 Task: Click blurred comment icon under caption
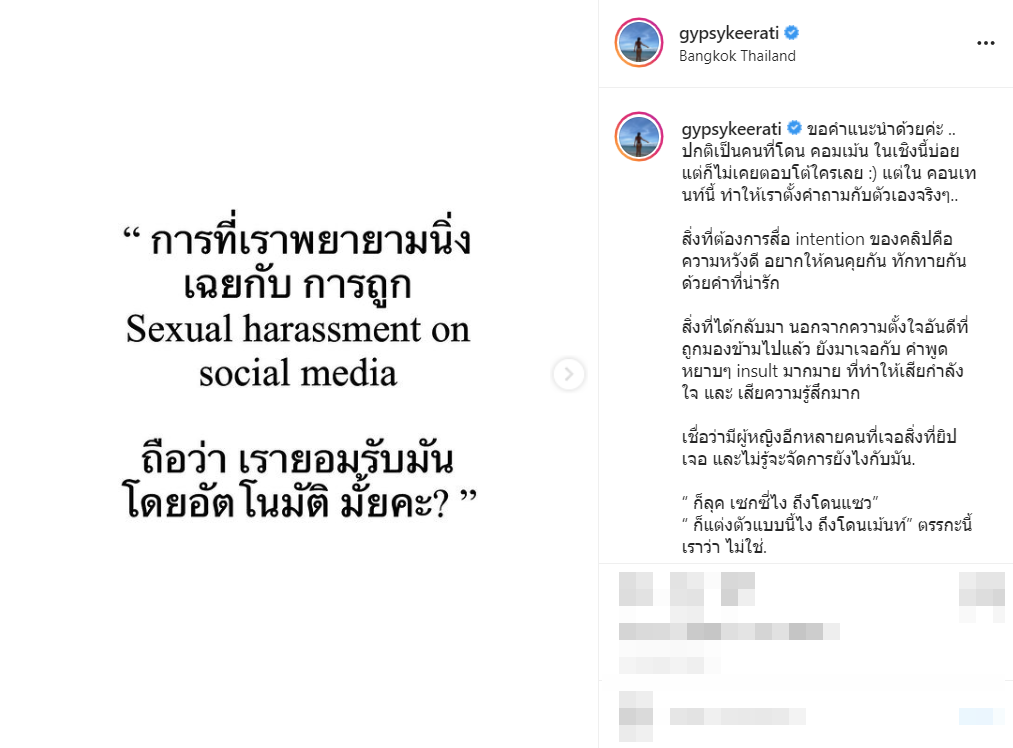[686, 588]
